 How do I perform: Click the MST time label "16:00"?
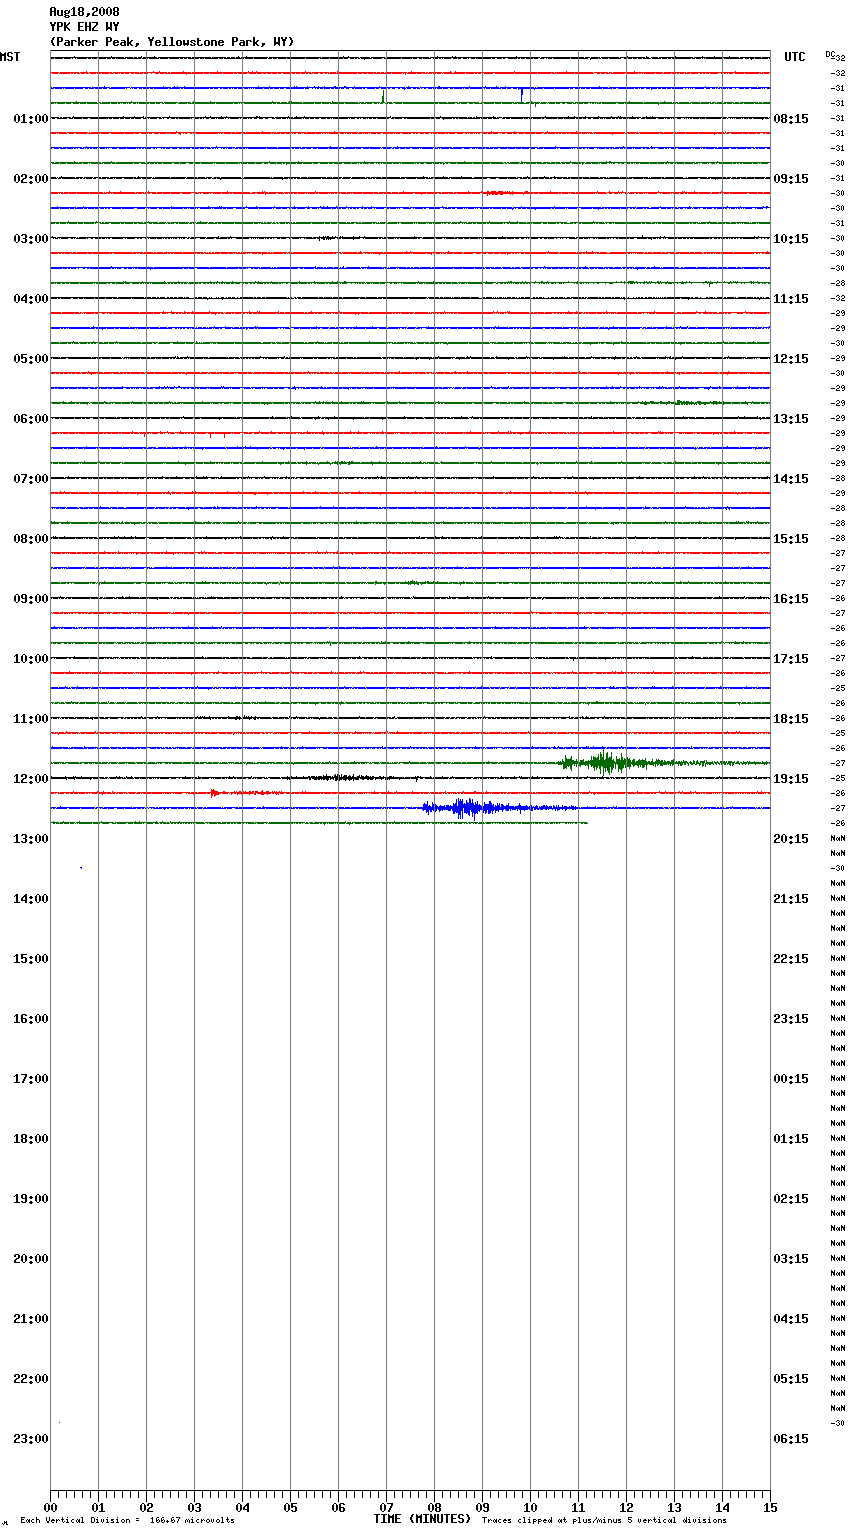point(31,1019)
